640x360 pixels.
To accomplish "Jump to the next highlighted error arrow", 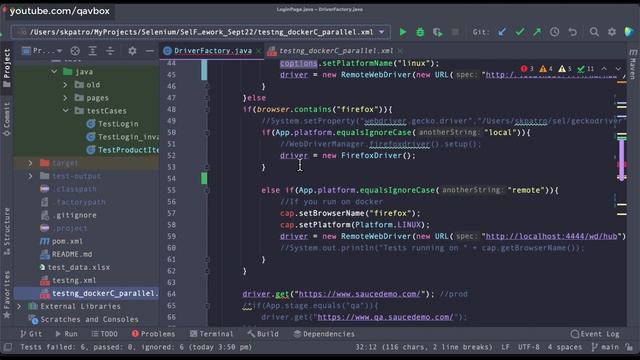I will click(x=618, y=69).
